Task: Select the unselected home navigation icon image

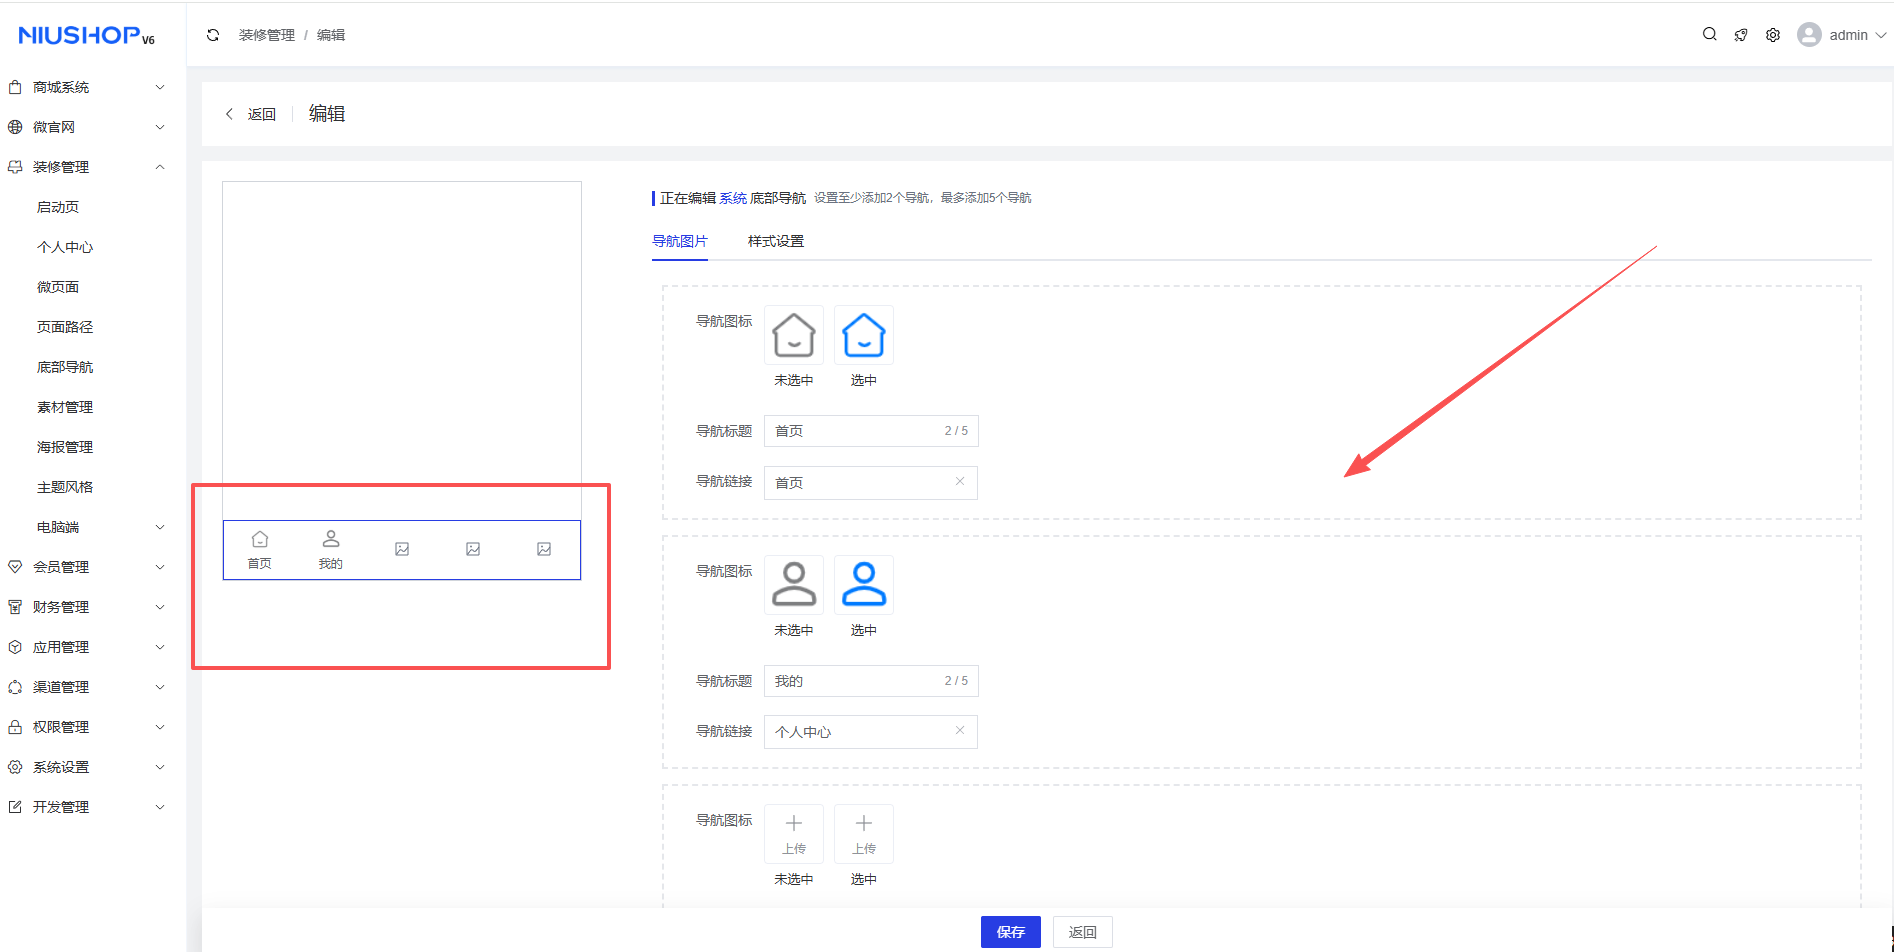Action: 793,335
